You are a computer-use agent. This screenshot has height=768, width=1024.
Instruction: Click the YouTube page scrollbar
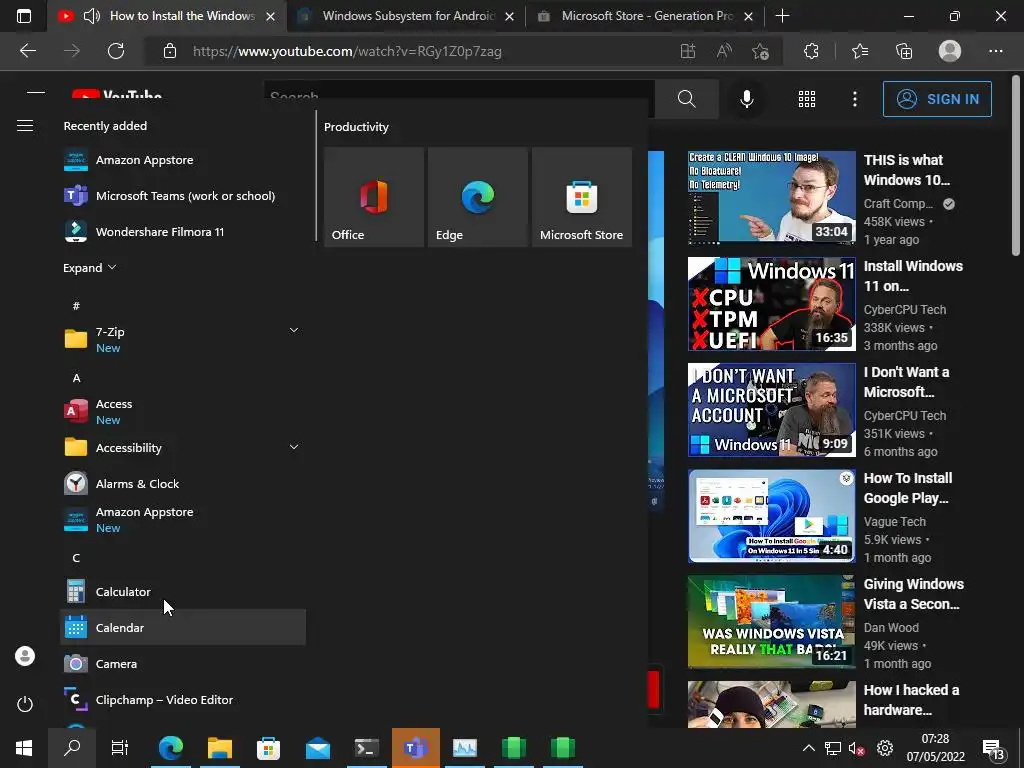[1016, 167]
